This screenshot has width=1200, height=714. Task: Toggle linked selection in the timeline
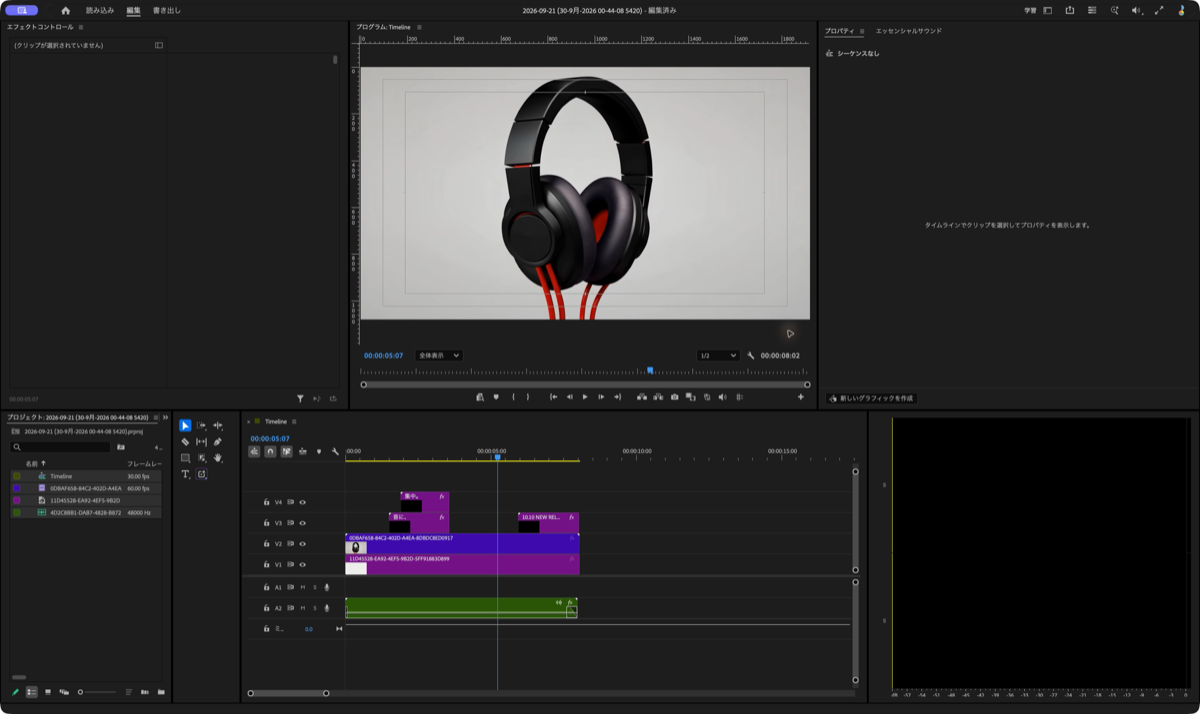click(286, 452)
